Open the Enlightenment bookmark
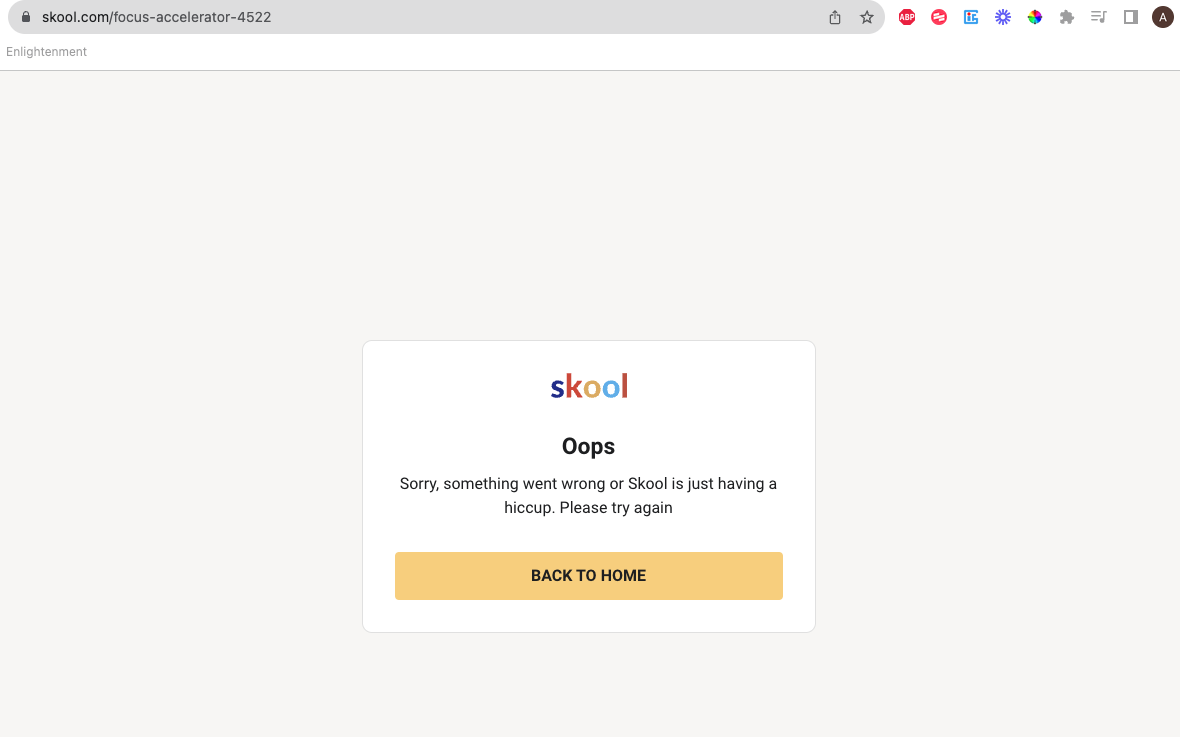 click(46, 51)
